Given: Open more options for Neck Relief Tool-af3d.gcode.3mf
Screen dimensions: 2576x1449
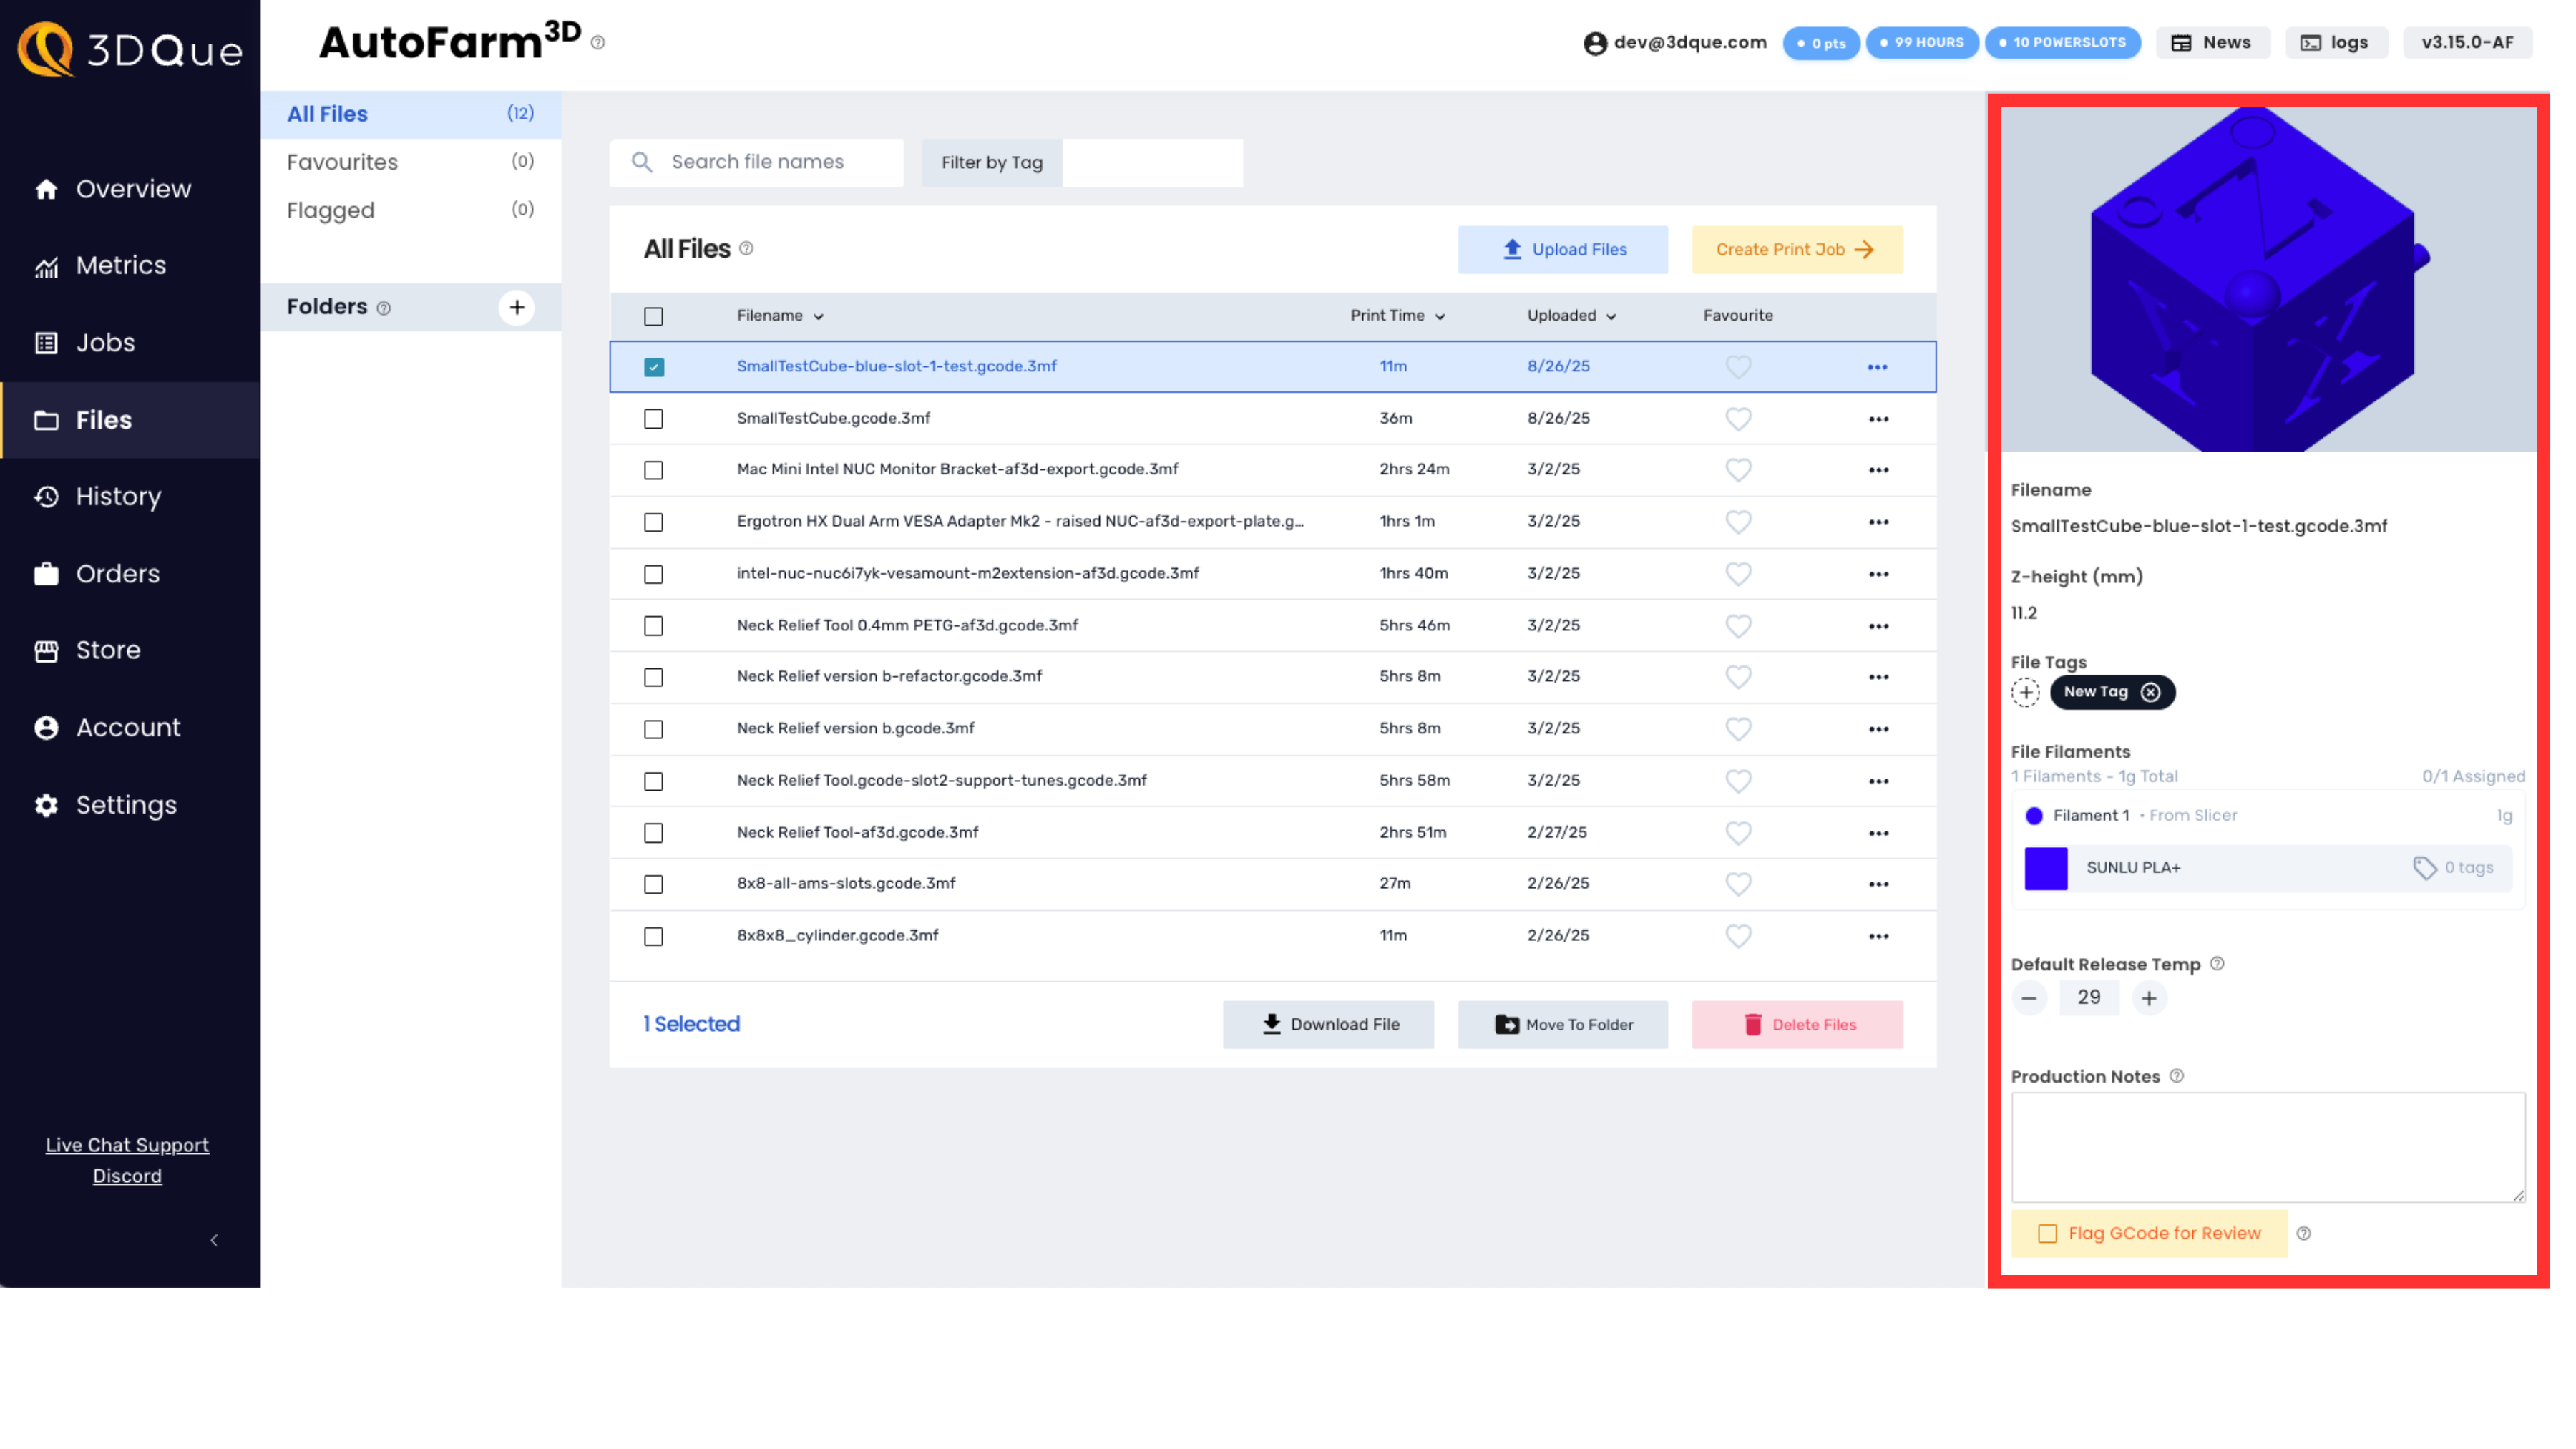Looking at the screenshot, I should click(x=1878, y=832).
